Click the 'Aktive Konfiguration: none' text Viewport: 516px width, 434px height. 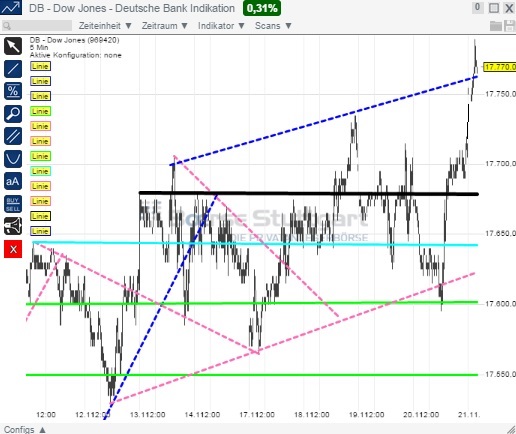(x=76, y=55)
